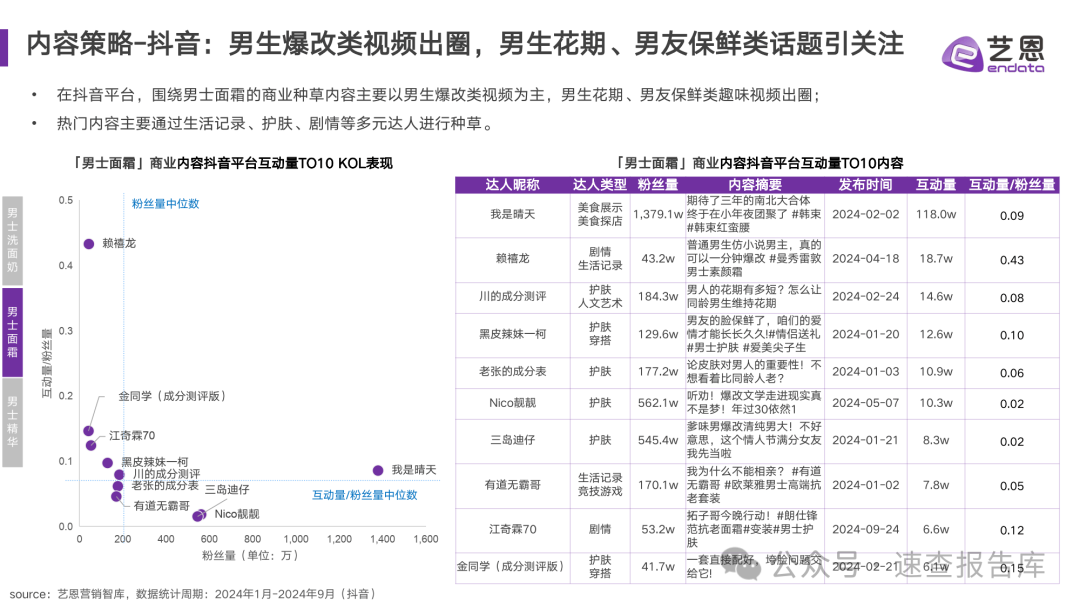
Task: Click the Nico靓靓 name cell in table
Action: coord(512,403)
